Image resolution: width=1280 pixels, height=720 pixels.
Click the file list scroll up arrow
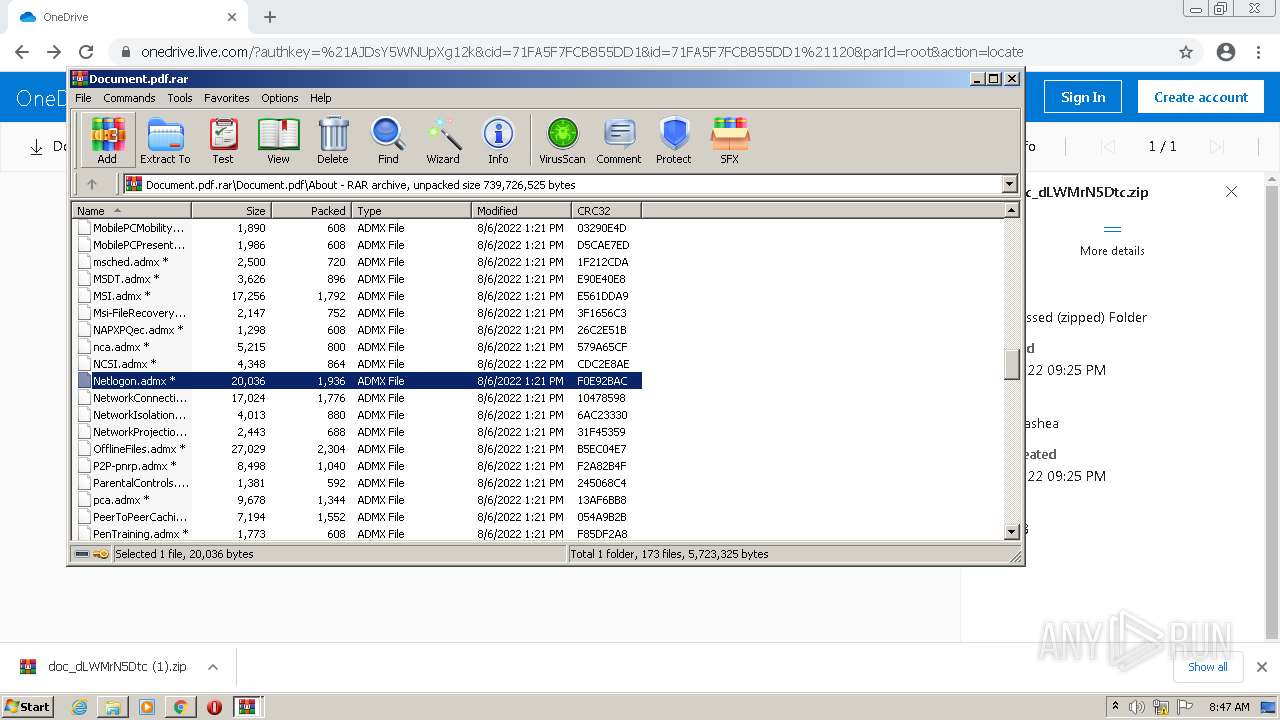coord(1011,210)
